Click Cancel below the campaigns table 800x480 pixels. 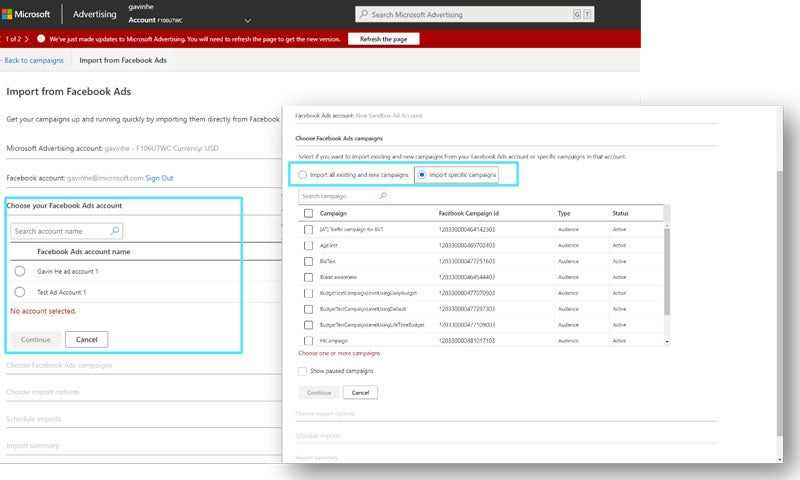(360, 392)
